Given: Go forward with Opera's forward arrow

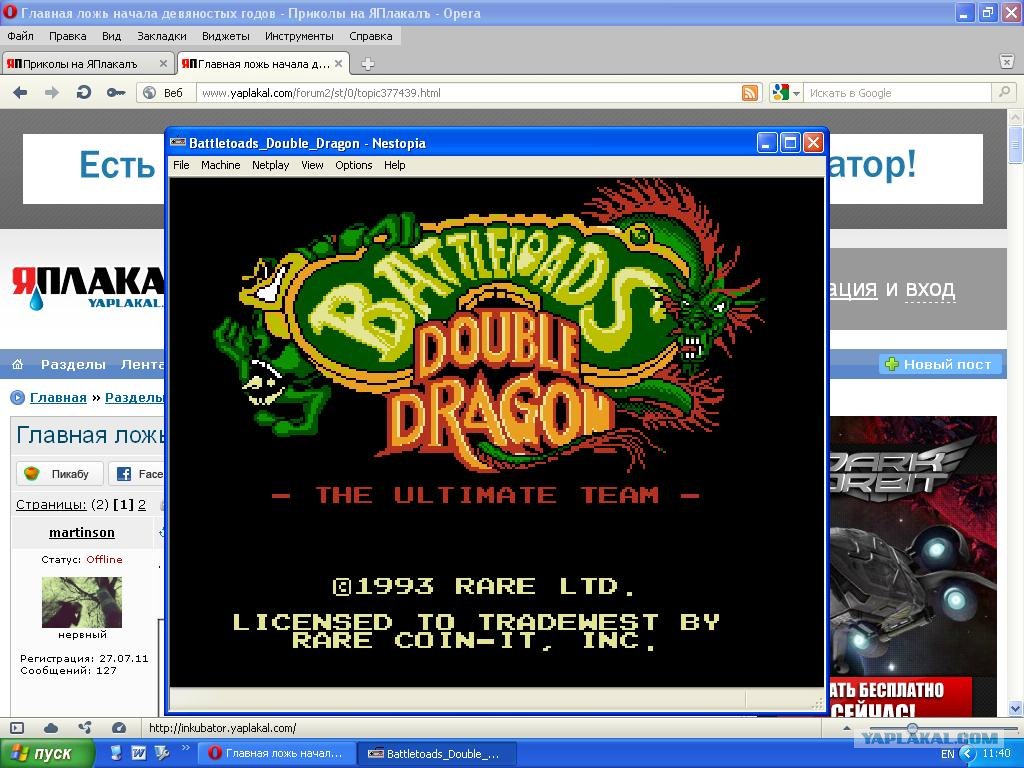Looking at the screenshot, I should click(52, 93).
